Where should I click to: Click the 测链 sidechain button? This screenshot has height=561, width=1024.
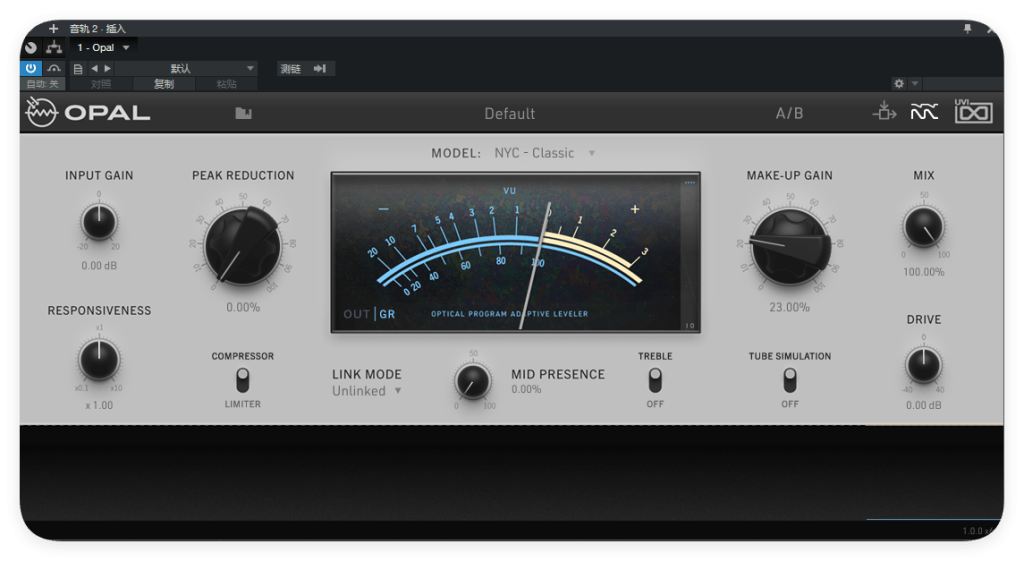click(x=290, y=69)
